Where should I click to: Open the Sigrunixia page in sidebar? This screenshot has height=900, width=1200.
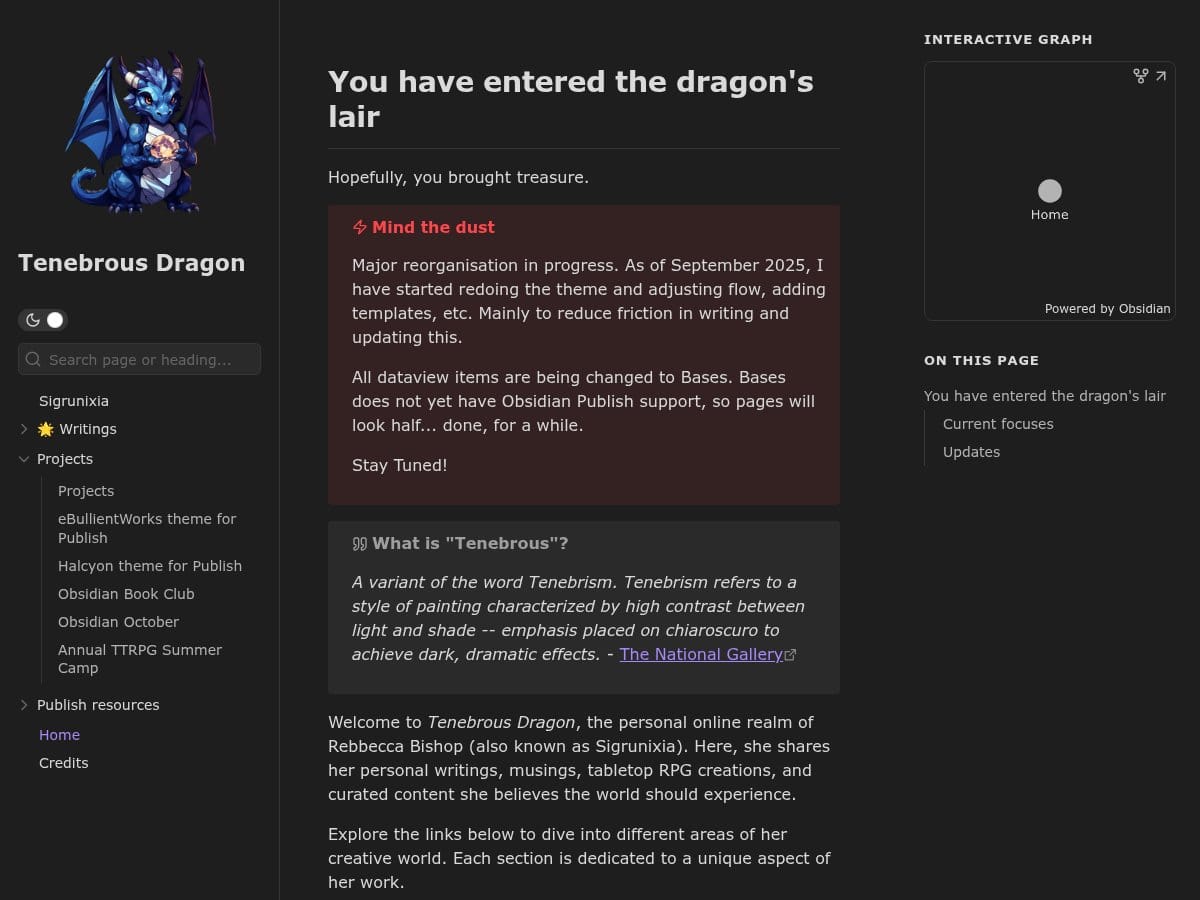[x=74, y=401]
